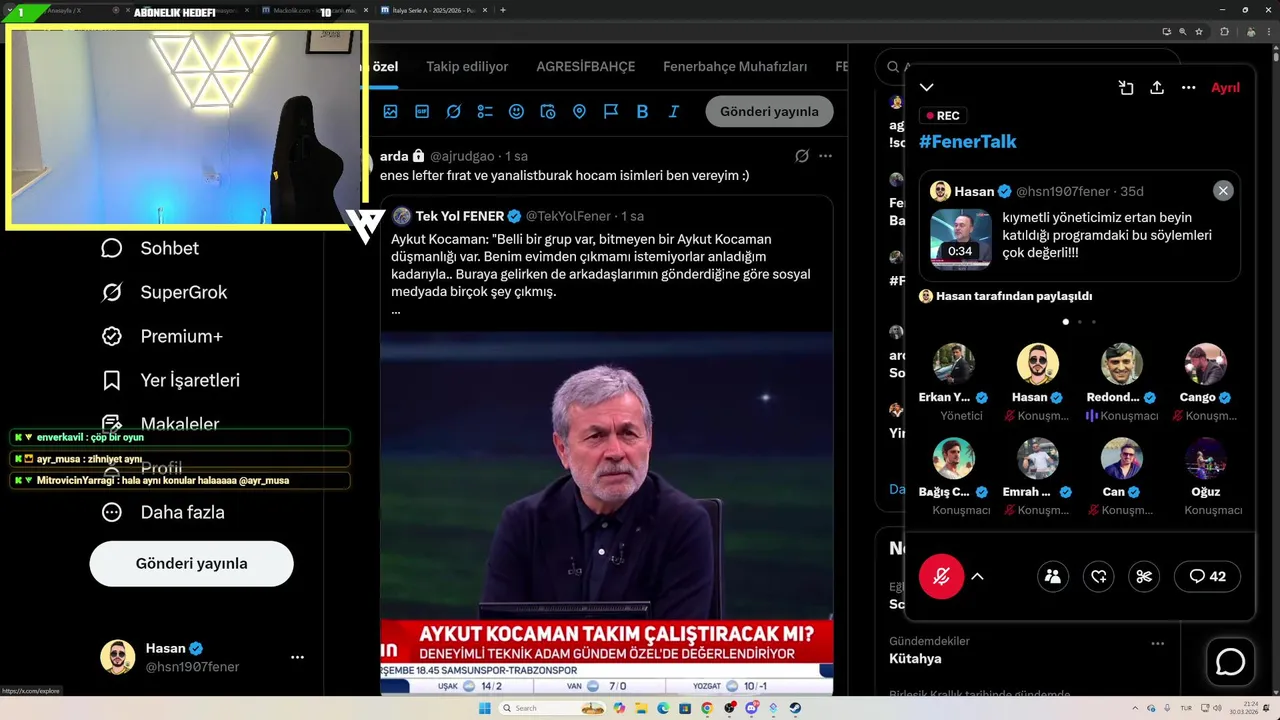Open Space comments showing 42
1280x720 pixels.
tap(1207, 576)
